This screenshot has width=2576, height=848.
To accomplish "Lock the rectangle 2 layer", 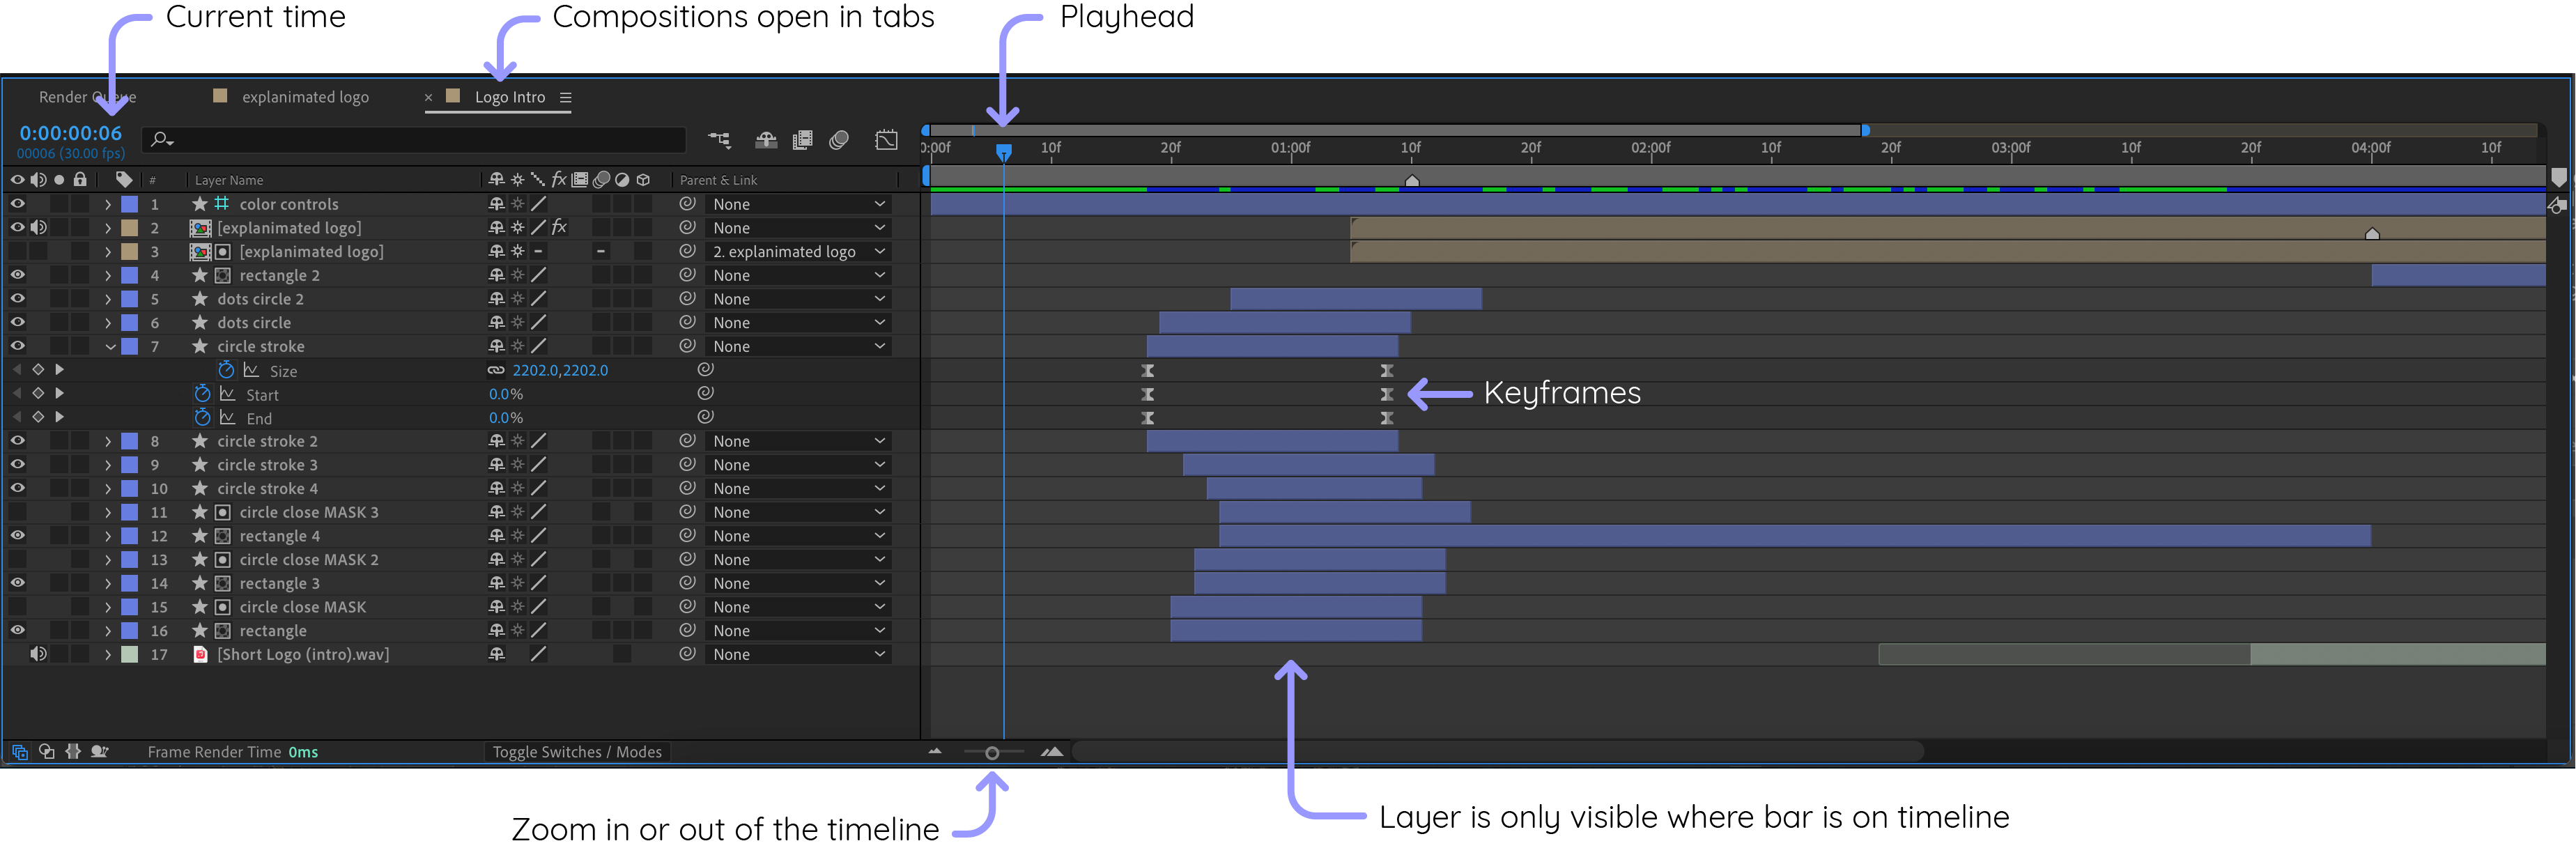I will coord(79,275).
